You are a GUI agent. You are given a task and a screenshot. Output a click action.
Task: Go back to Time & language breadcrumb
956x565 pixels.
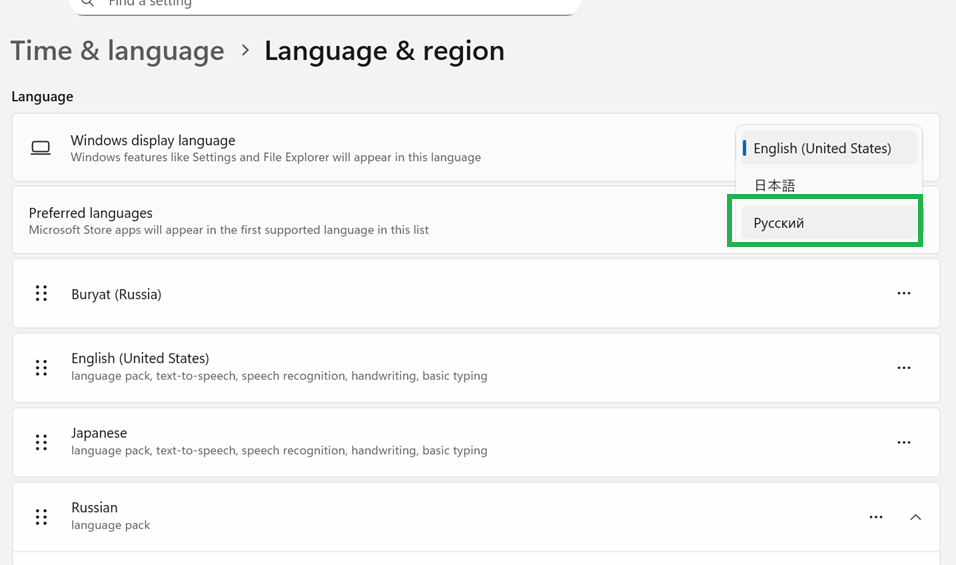pos(118,51)
